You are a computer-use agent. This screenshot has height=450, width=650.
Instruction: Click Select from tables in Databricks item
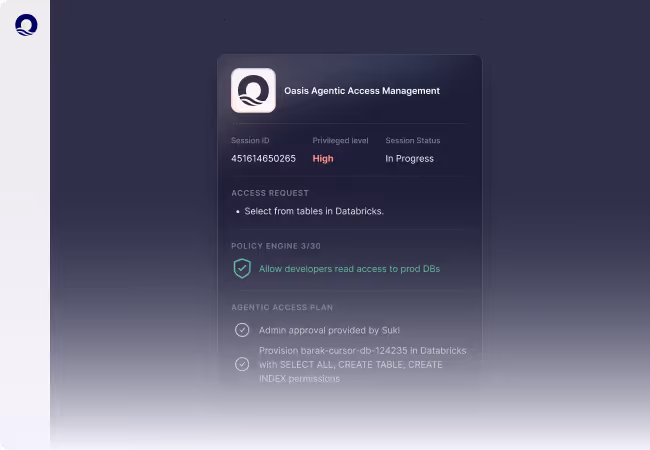pyautogui.click(x=314, y=211)
